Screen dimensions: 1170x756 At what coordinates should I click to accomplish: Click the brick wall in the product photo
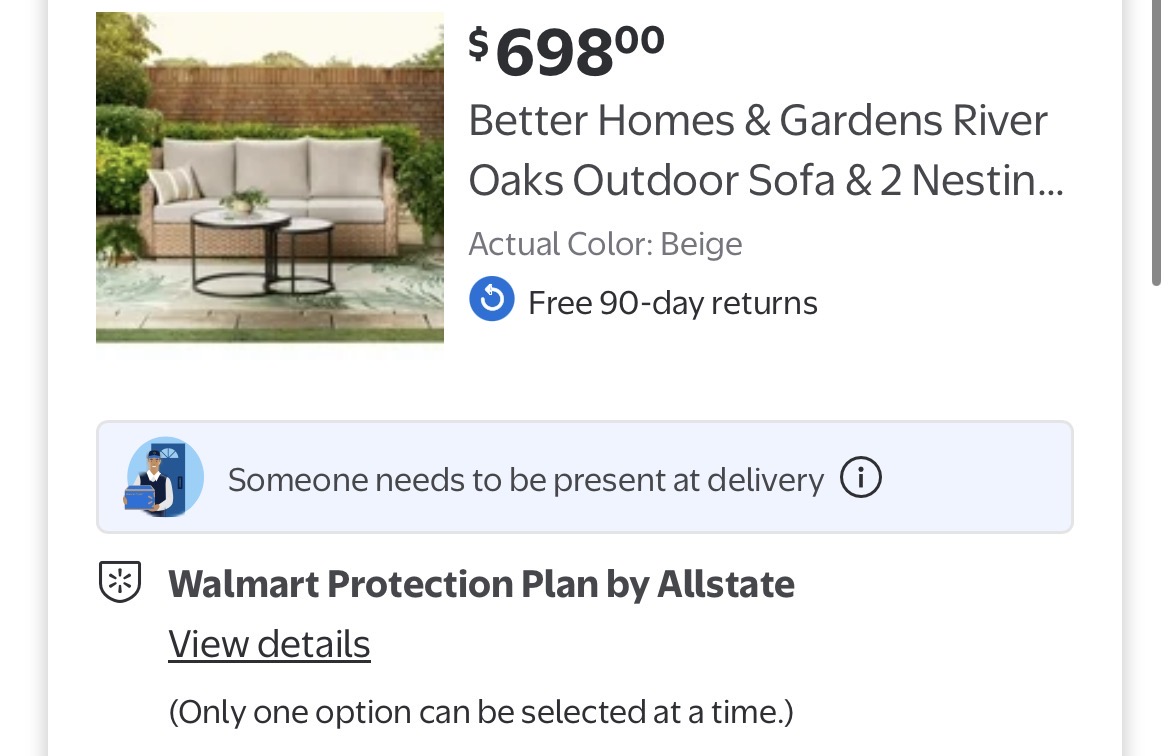300,95
